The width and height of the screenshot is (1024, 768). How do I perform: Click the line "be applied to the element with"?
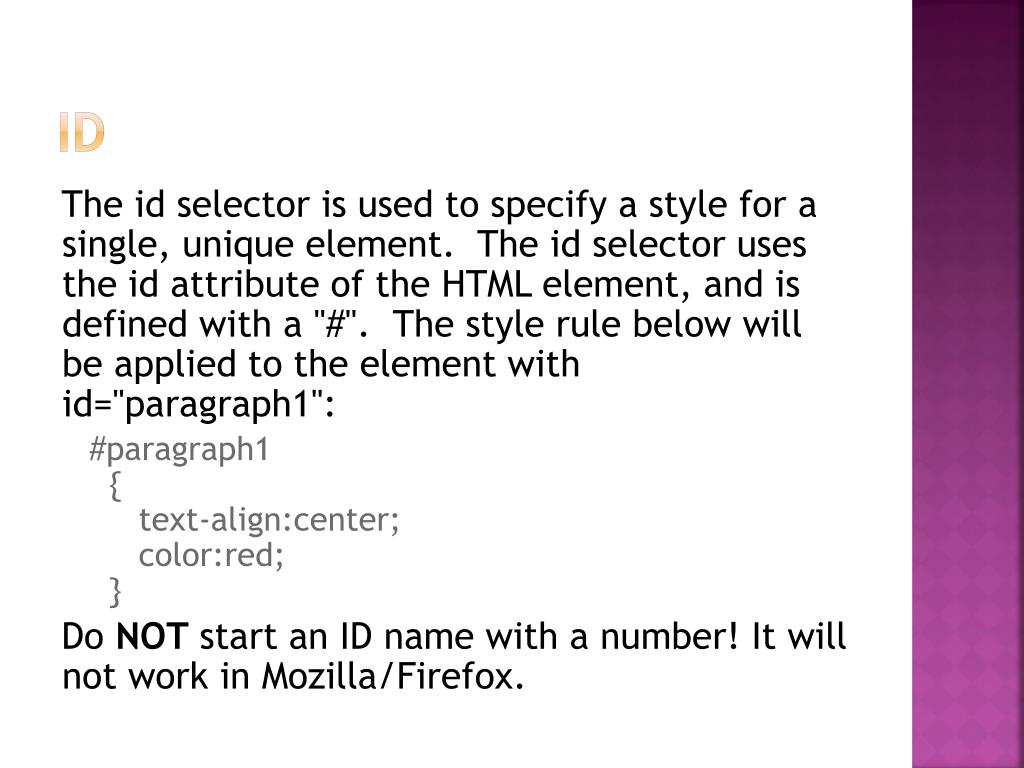pyautogui.click(x=320, y=365)
